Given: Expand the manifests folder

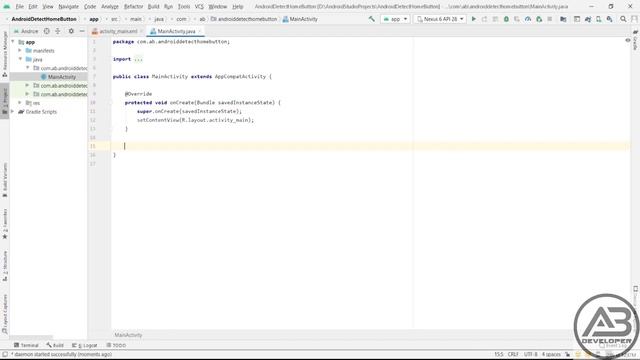Looking at the screenshot, I should (x=20, y=51).
